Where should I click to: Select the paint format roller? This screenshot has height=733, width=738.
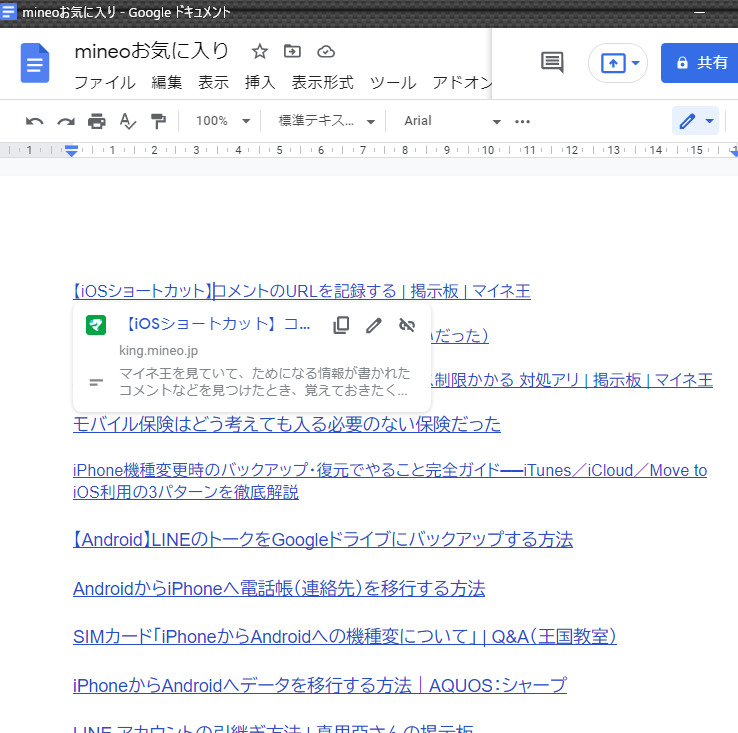pos(158,121)
